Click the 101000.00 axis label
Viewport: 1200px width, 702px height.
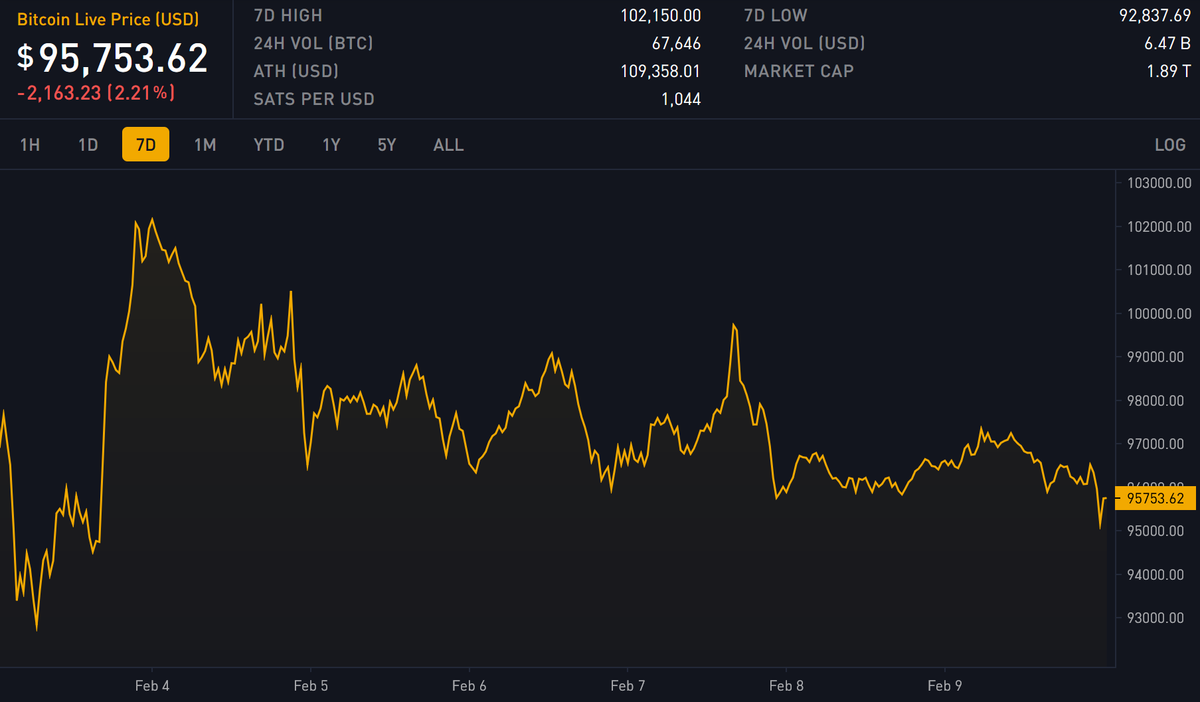1158,270
